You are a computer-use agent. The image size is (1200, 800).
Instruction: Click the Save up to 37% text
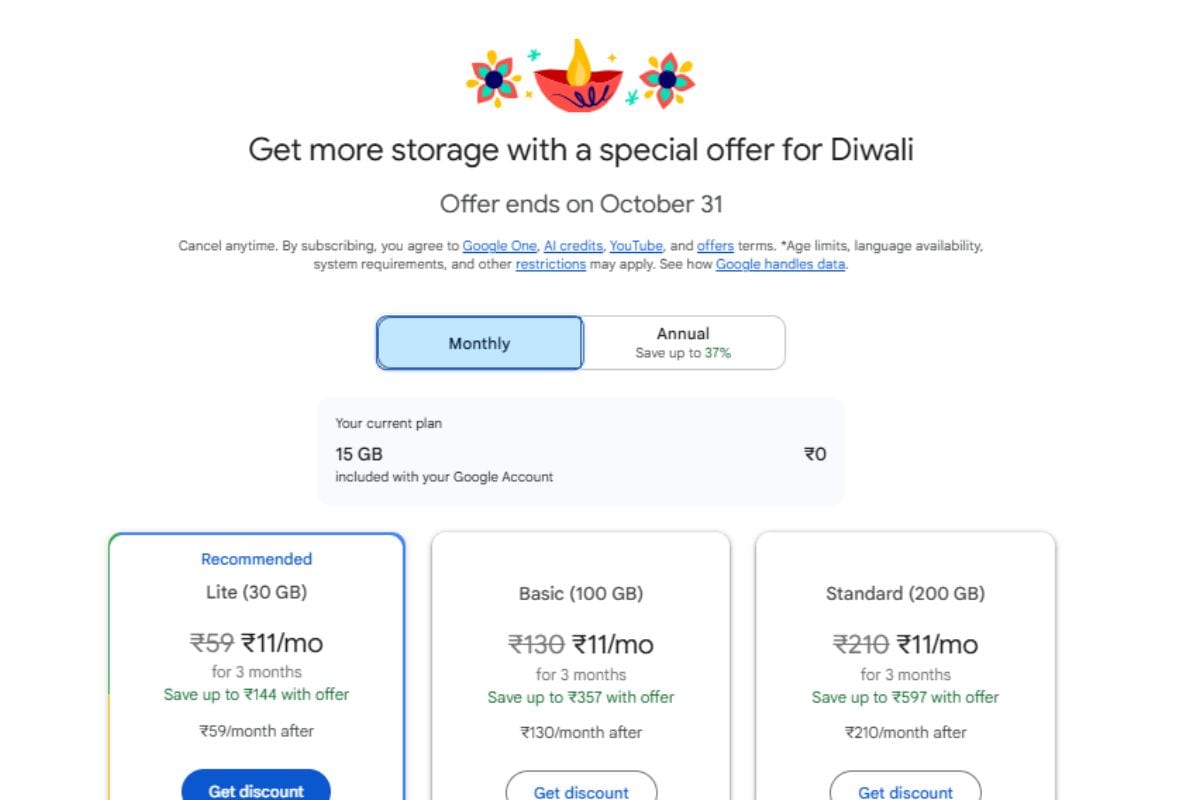[x=683, y=353]
